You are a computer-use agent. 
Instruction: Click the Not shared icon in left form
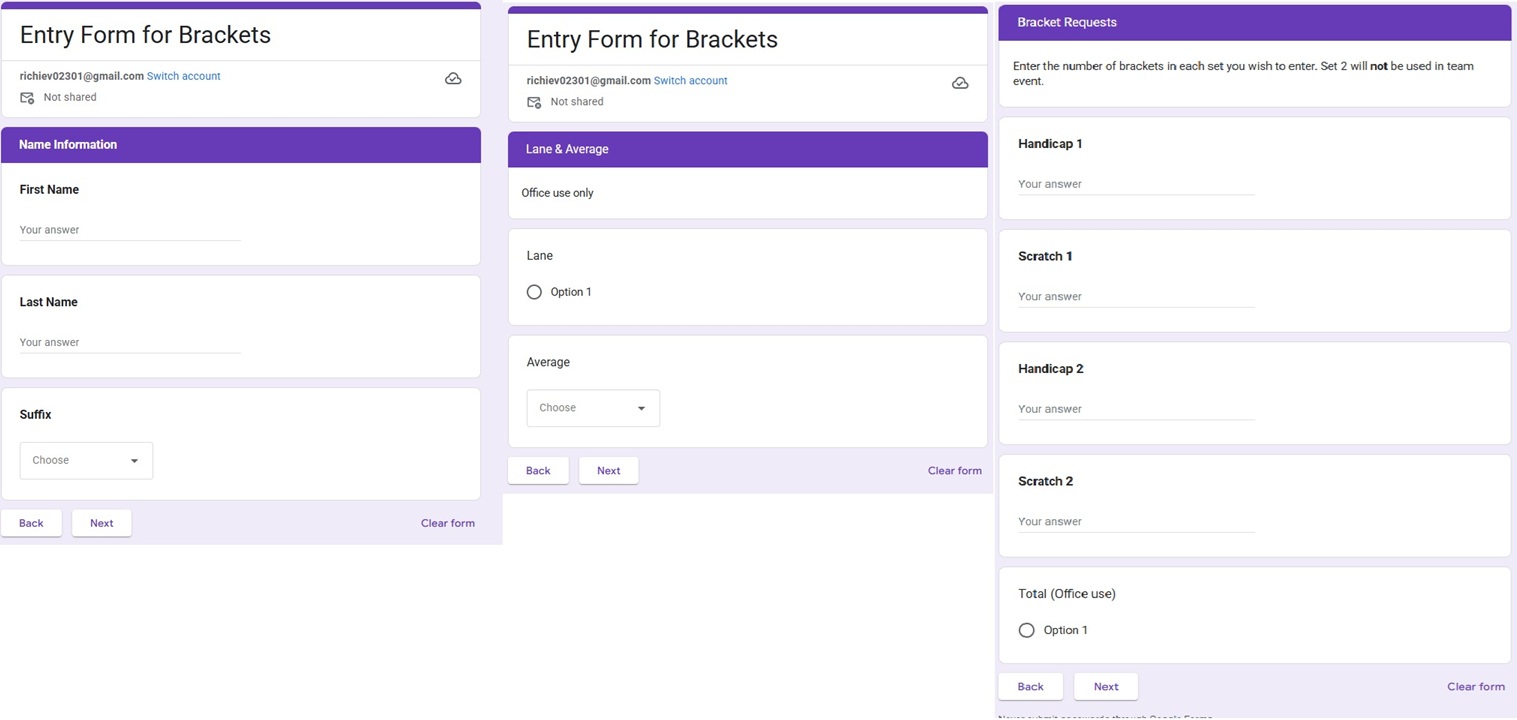point(27,97)
